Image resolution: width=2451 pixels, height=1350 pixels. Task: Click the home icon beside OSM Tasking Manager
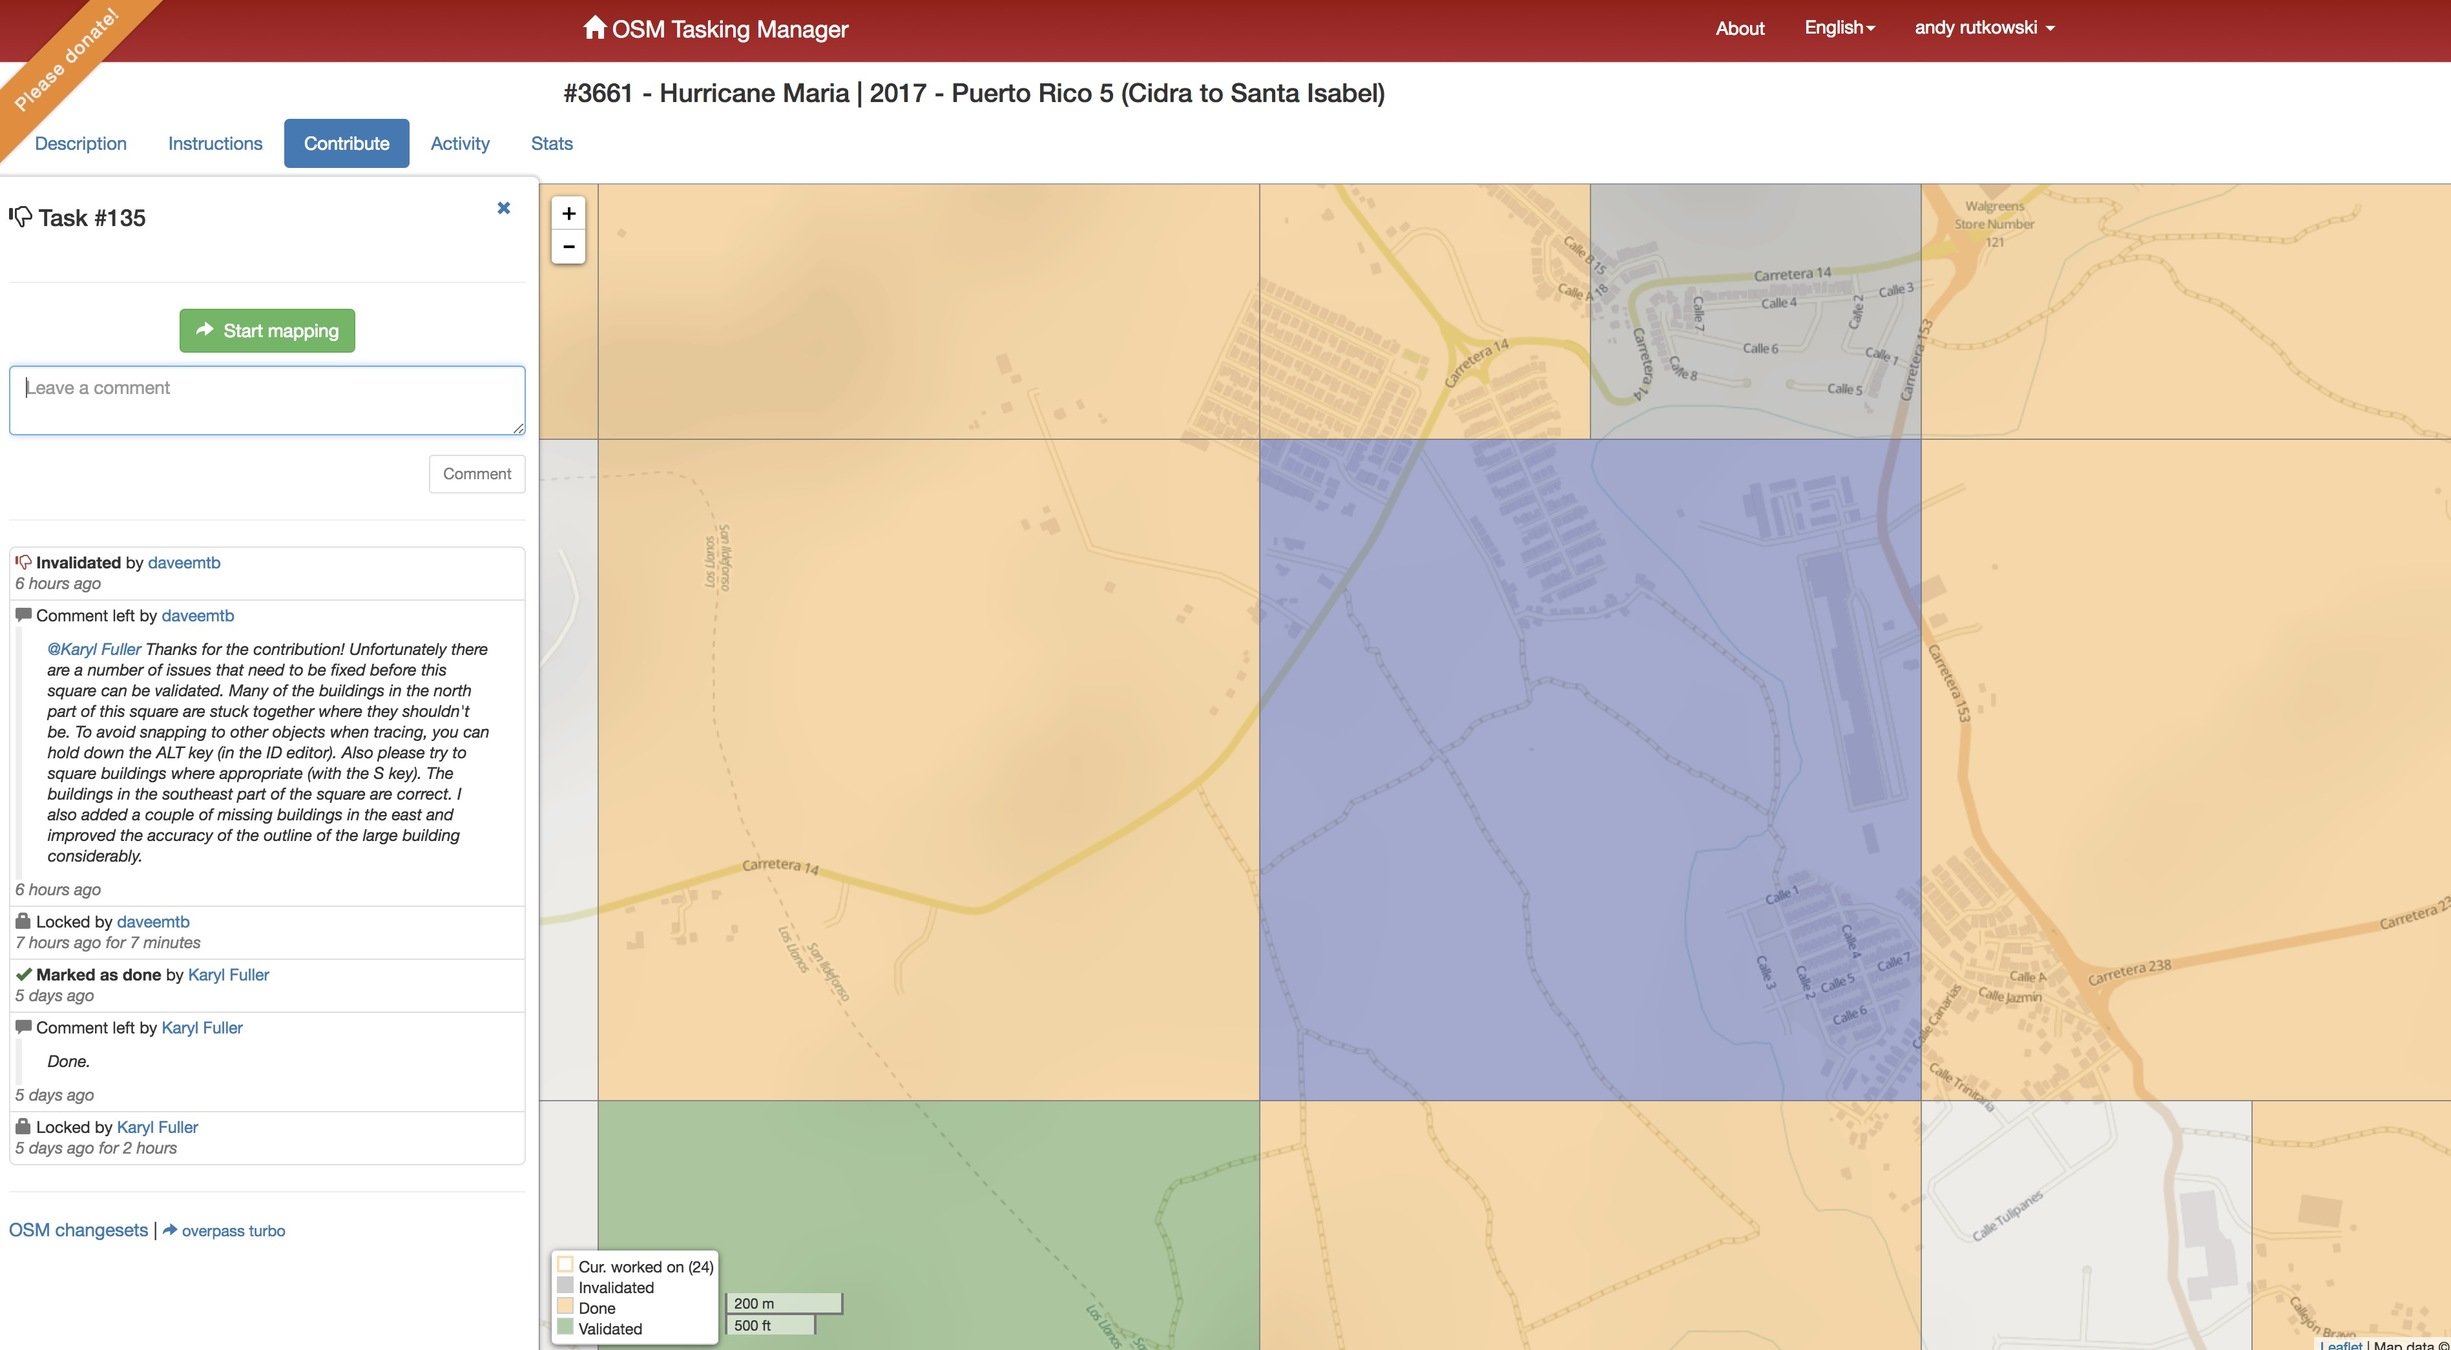pyautogui.click(x=595, y=27)
